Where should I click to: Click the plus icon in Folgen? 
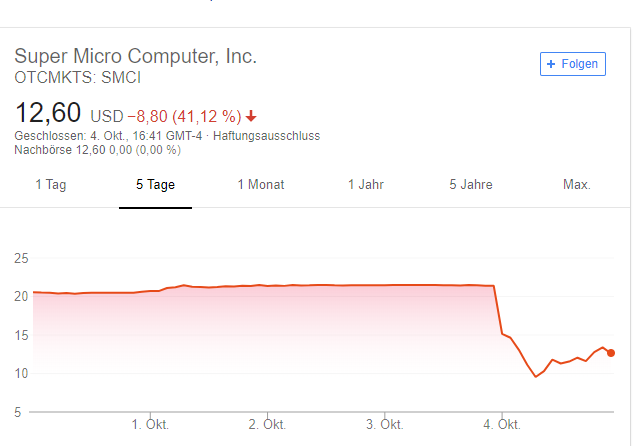point(551,64)
